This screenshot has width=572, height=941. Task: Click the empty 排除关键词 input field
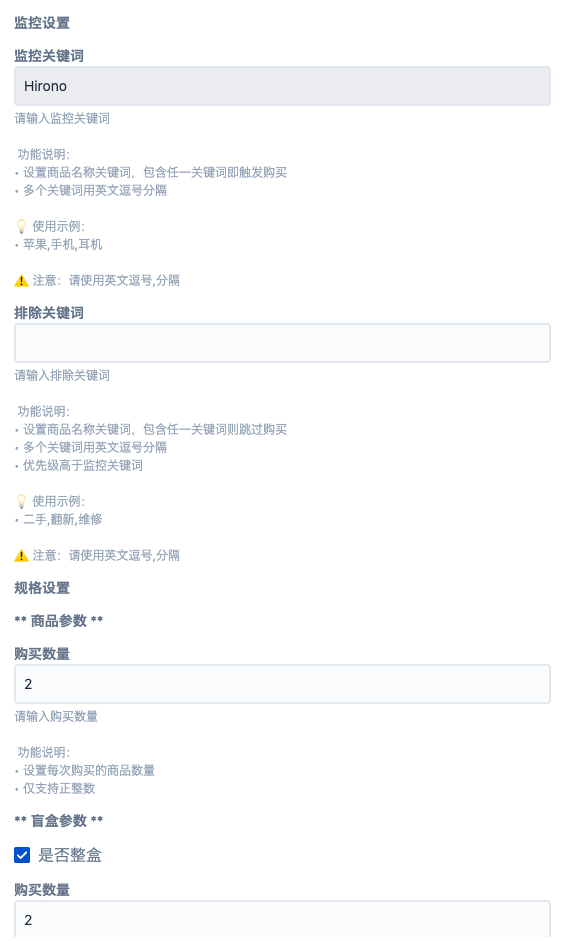(282, 343)
